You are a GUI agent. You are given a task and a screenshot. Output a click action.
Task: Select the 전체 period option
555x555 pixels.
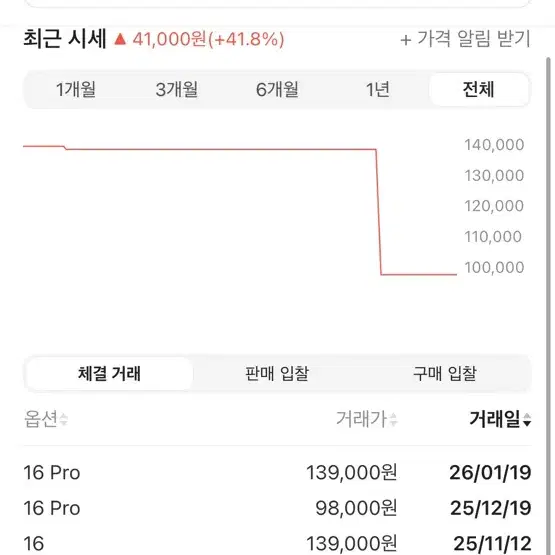[x=479, y=90]
